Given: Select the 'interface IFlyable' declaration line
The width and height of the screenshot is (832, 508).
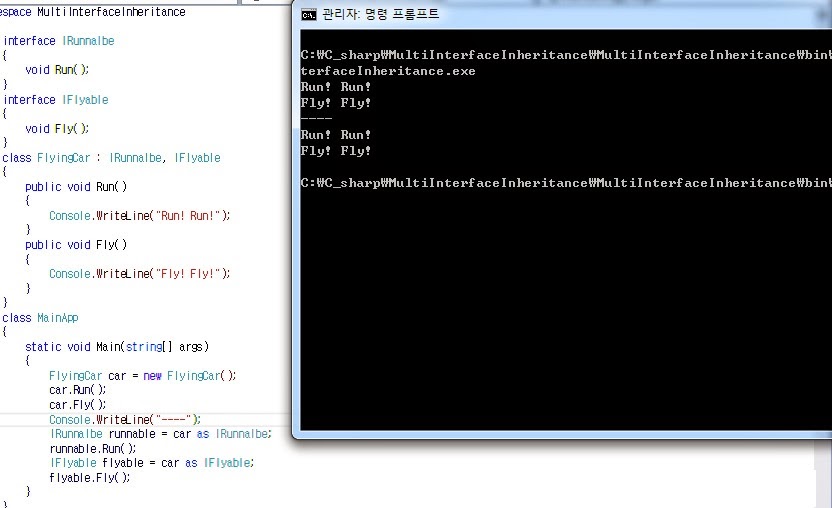Looking at the screenshot, I should pos(56,100).
